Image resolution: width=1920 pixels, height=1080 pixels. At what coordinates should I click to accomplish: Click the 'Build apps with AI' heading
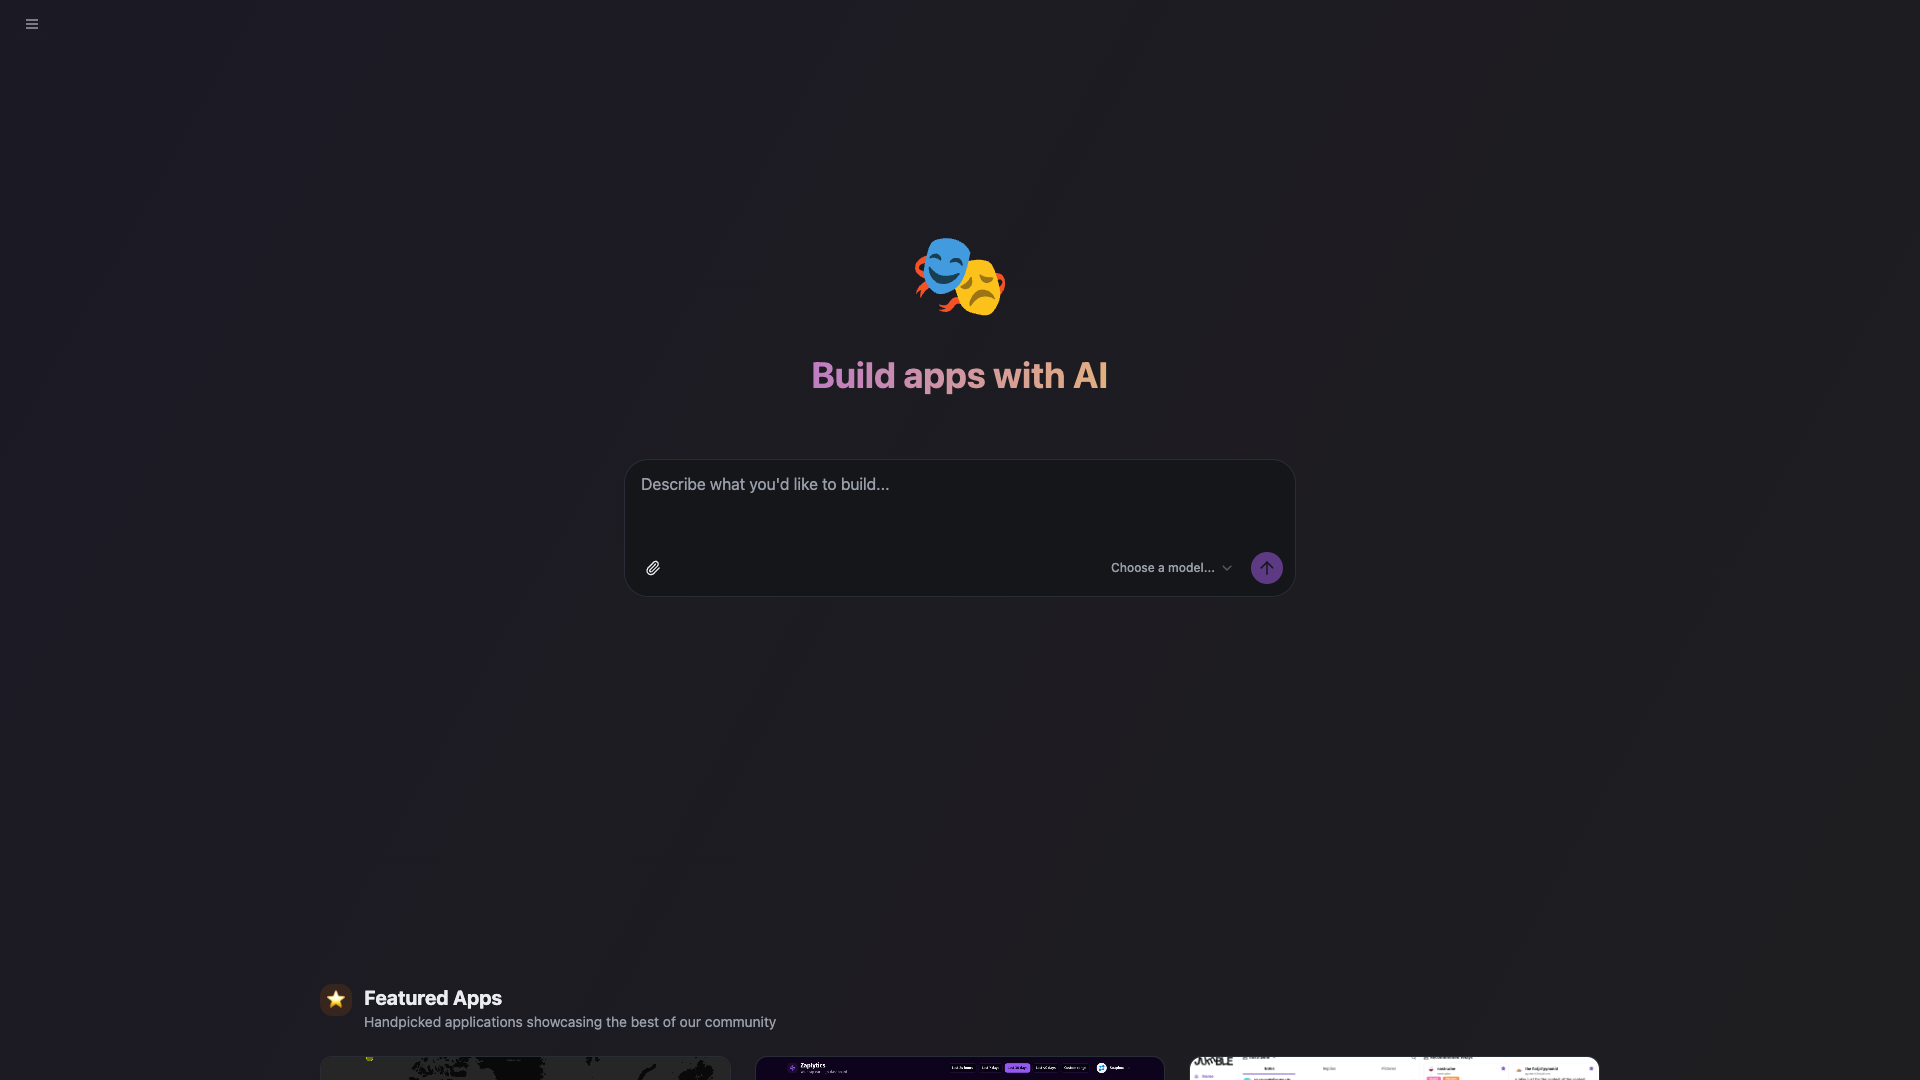[x=959, y=376]
